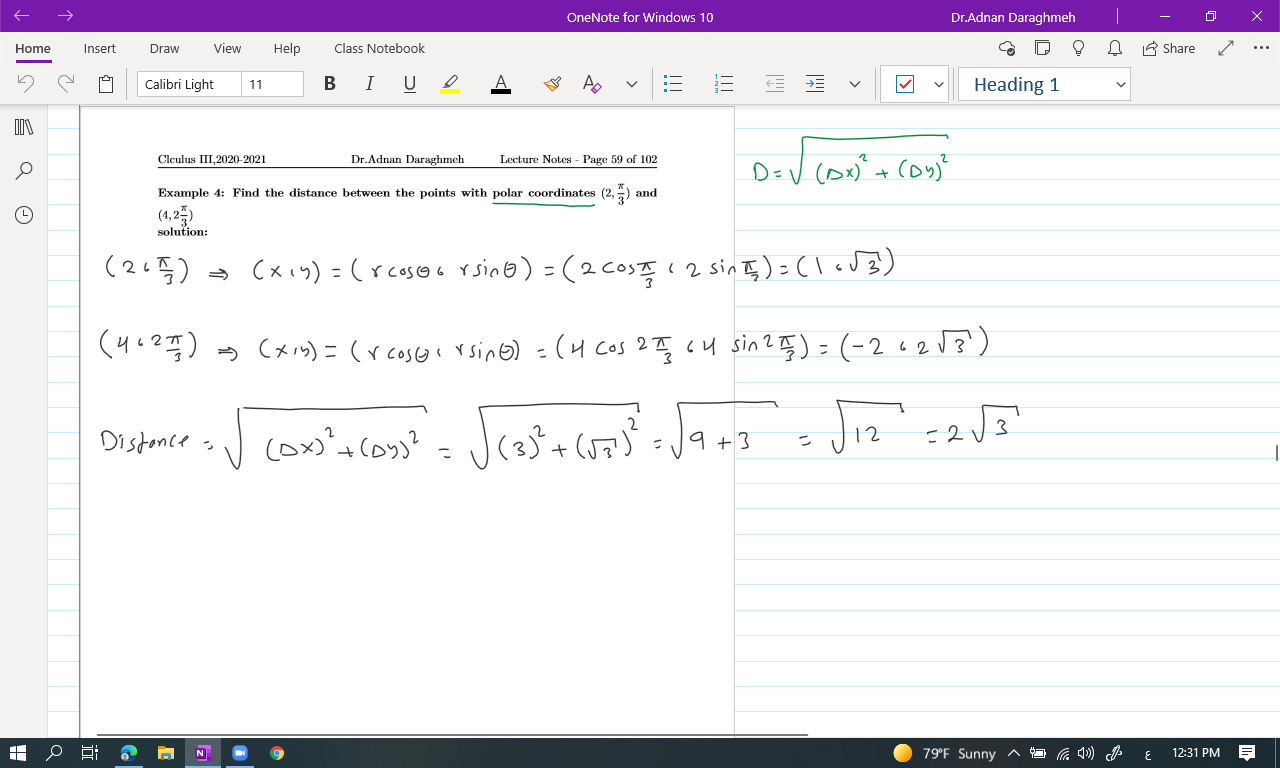Image resolution: width=1280 pixels, height=768 pixels.
Task: Apply yellow highlighter color to text
Action: [x=450, y=85]
